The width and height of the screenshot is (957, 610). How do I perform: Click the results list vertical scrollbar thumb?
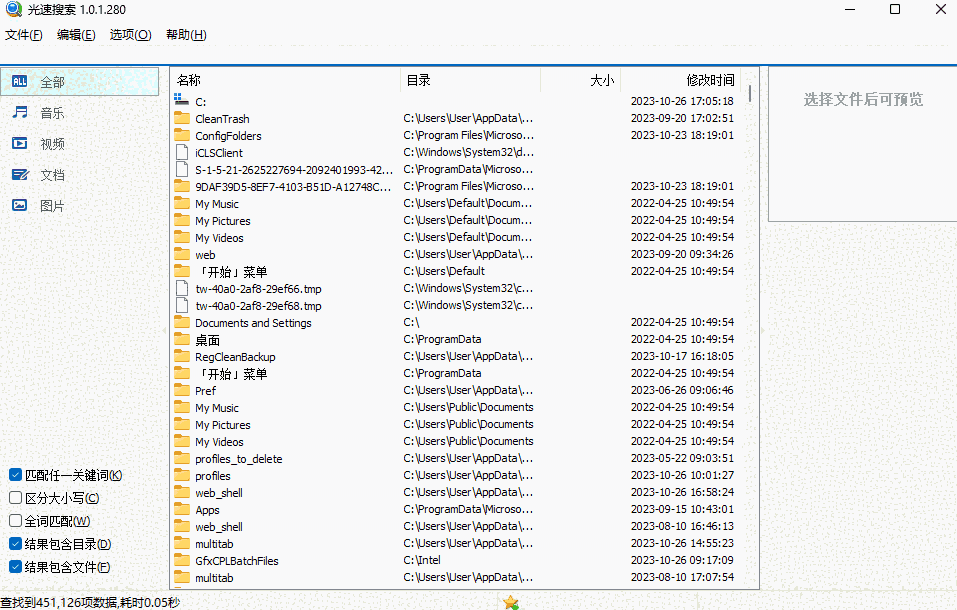pyautogui.click(x=749, y=93)
